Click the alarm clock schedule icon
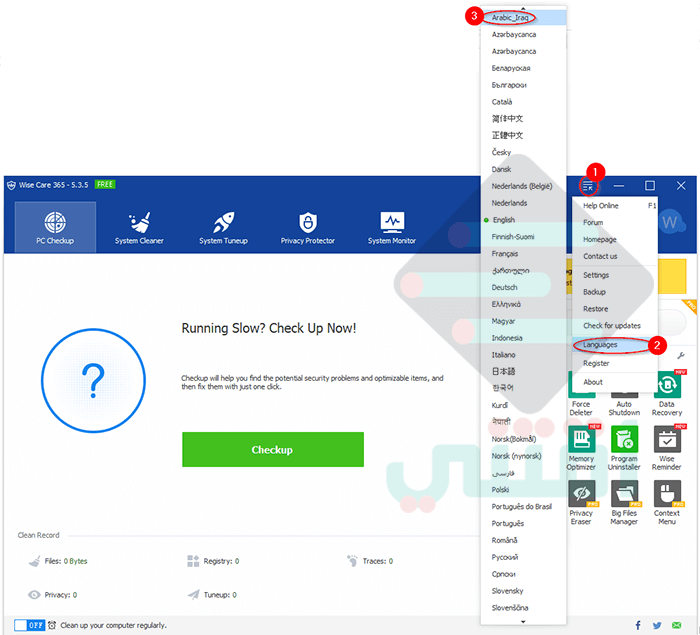The height and width of the screenshot is (635, 700). tap(52, 625)
